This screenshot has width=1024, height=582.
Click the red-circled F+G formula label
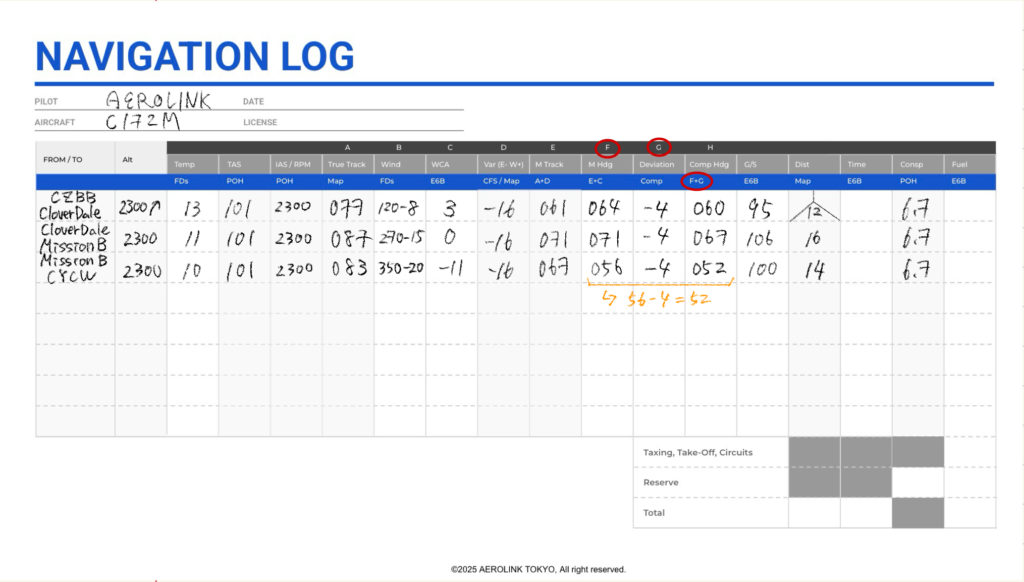click(697, 182)
